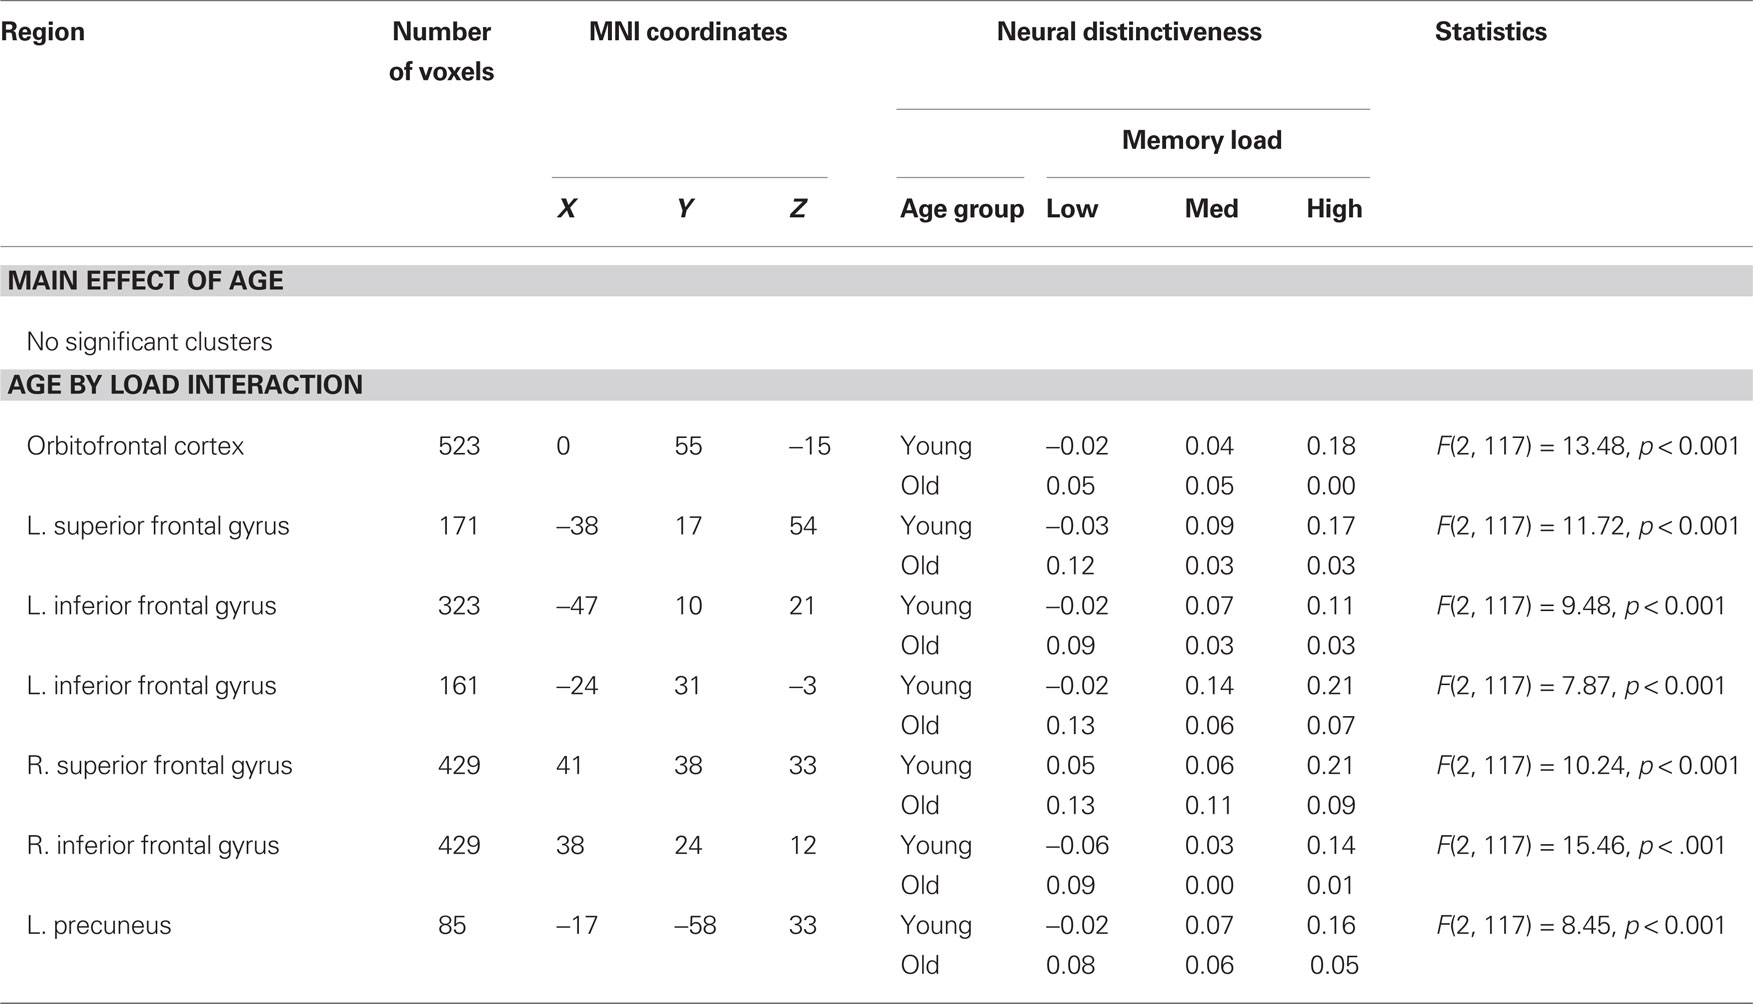Click the Statistics column header
The width and height of the screenshot is (1753, 1004).
(x=1490, y=32)
